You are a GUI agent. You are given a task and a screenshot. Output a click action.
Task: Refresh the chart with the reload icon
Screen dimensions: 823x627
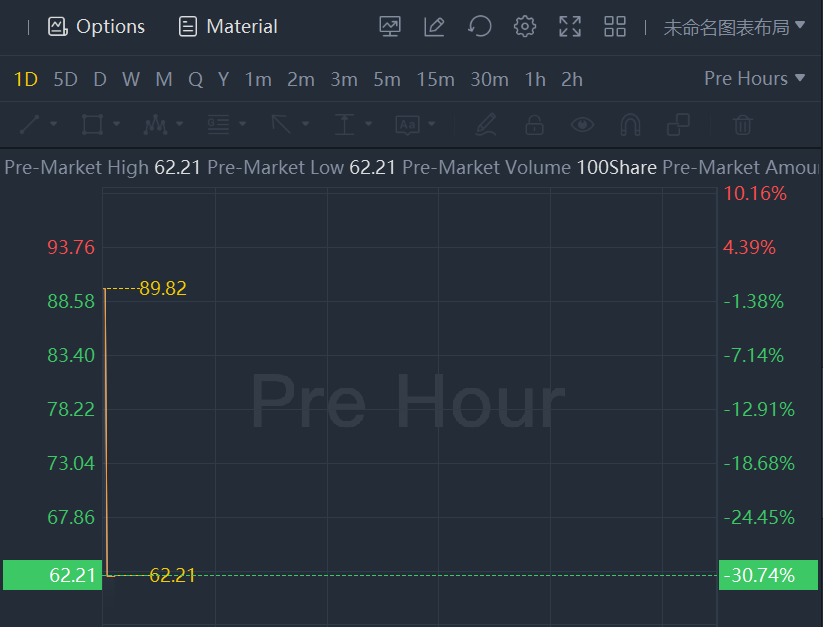click(x=480, y=27)
